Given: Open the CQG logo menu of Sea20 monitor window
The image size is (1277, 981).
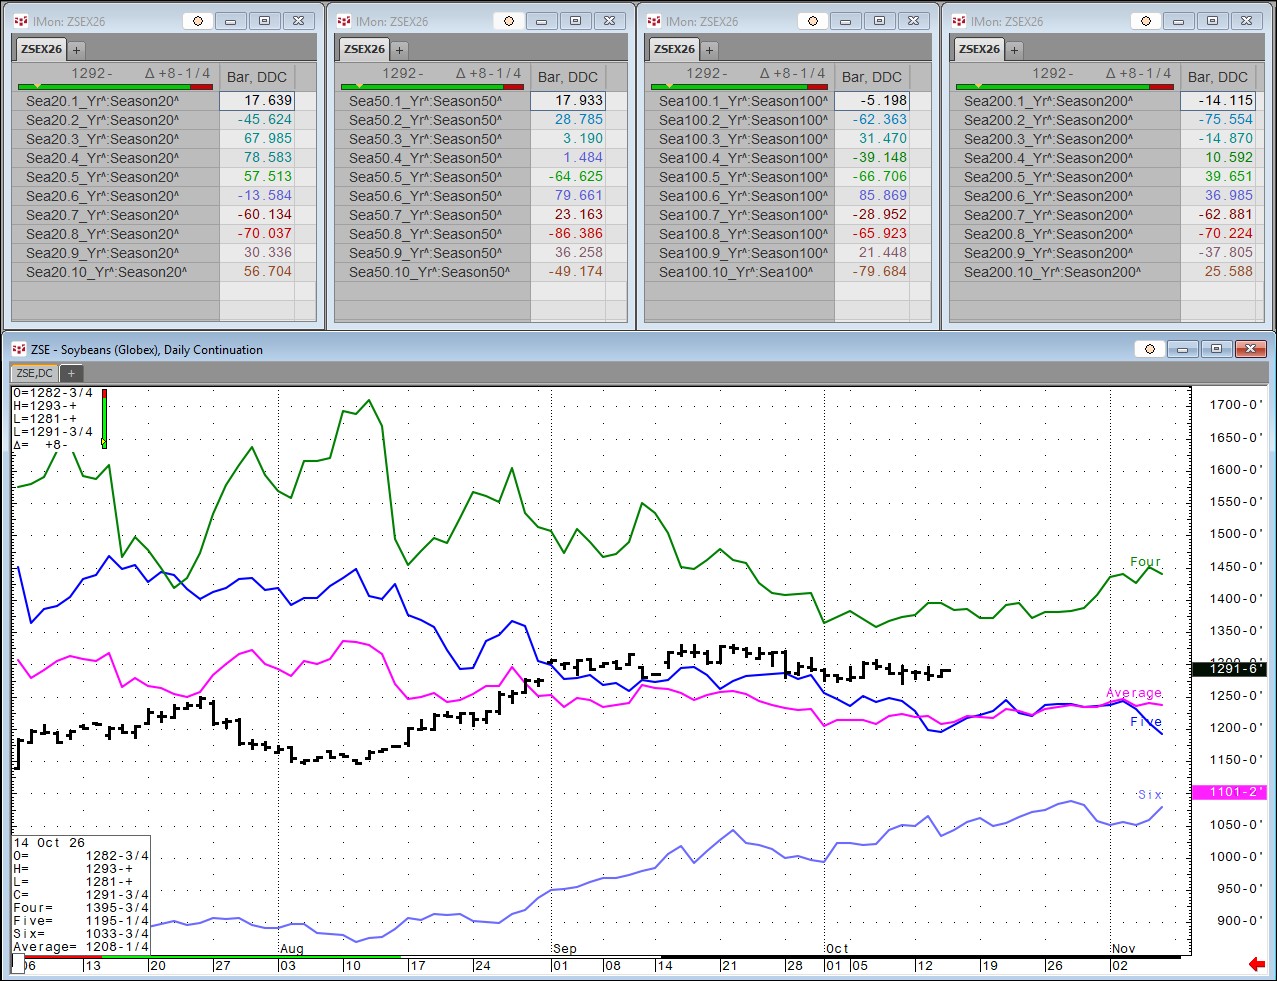Looking at the screenshot, I should coord(20,21).
